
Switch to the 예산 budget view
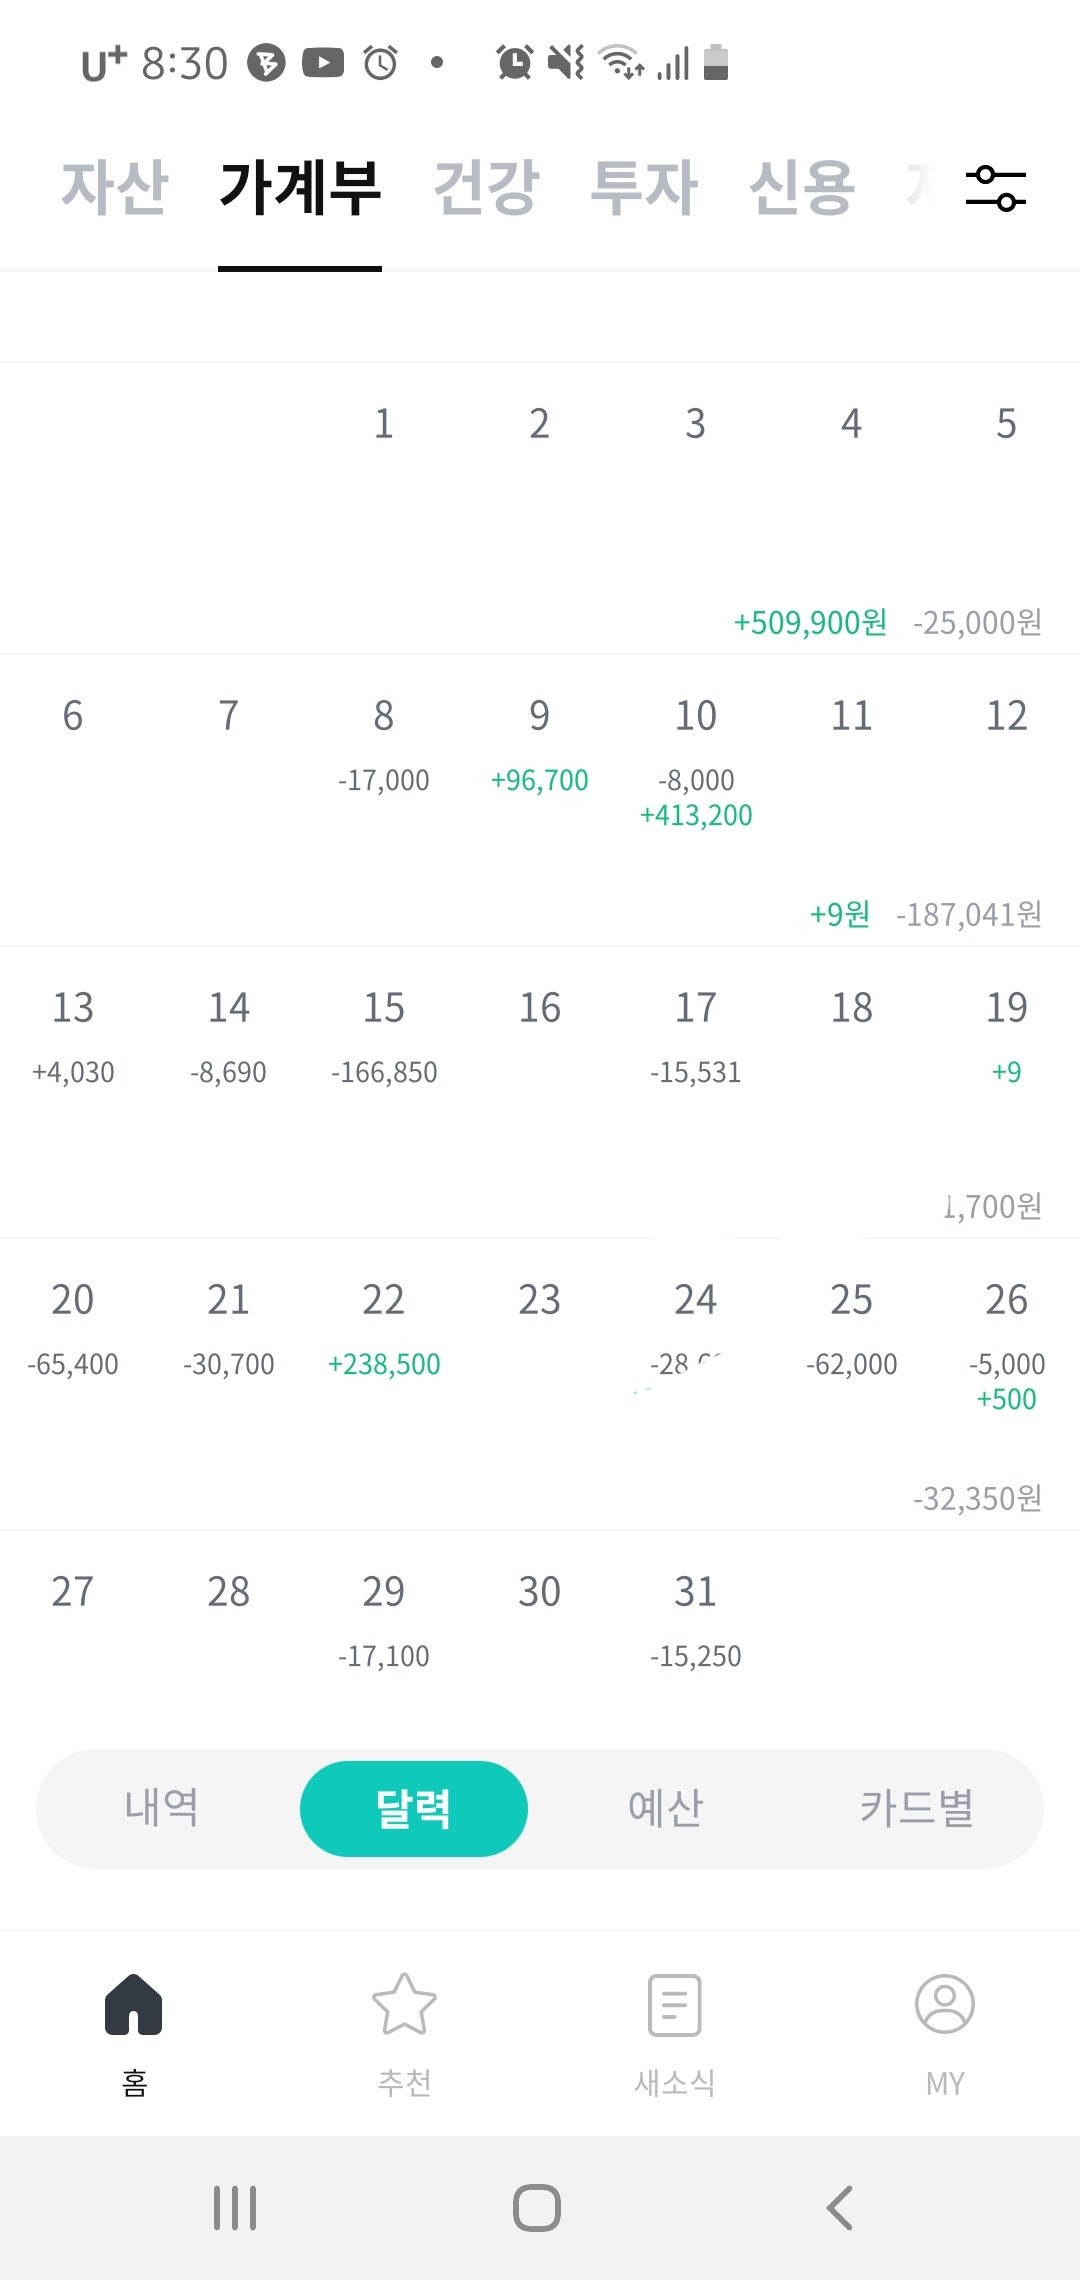(x=666, y=1808)
